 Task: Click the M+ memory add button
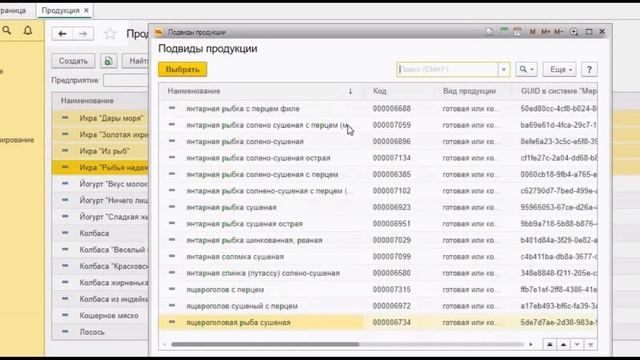pos(546,32)
